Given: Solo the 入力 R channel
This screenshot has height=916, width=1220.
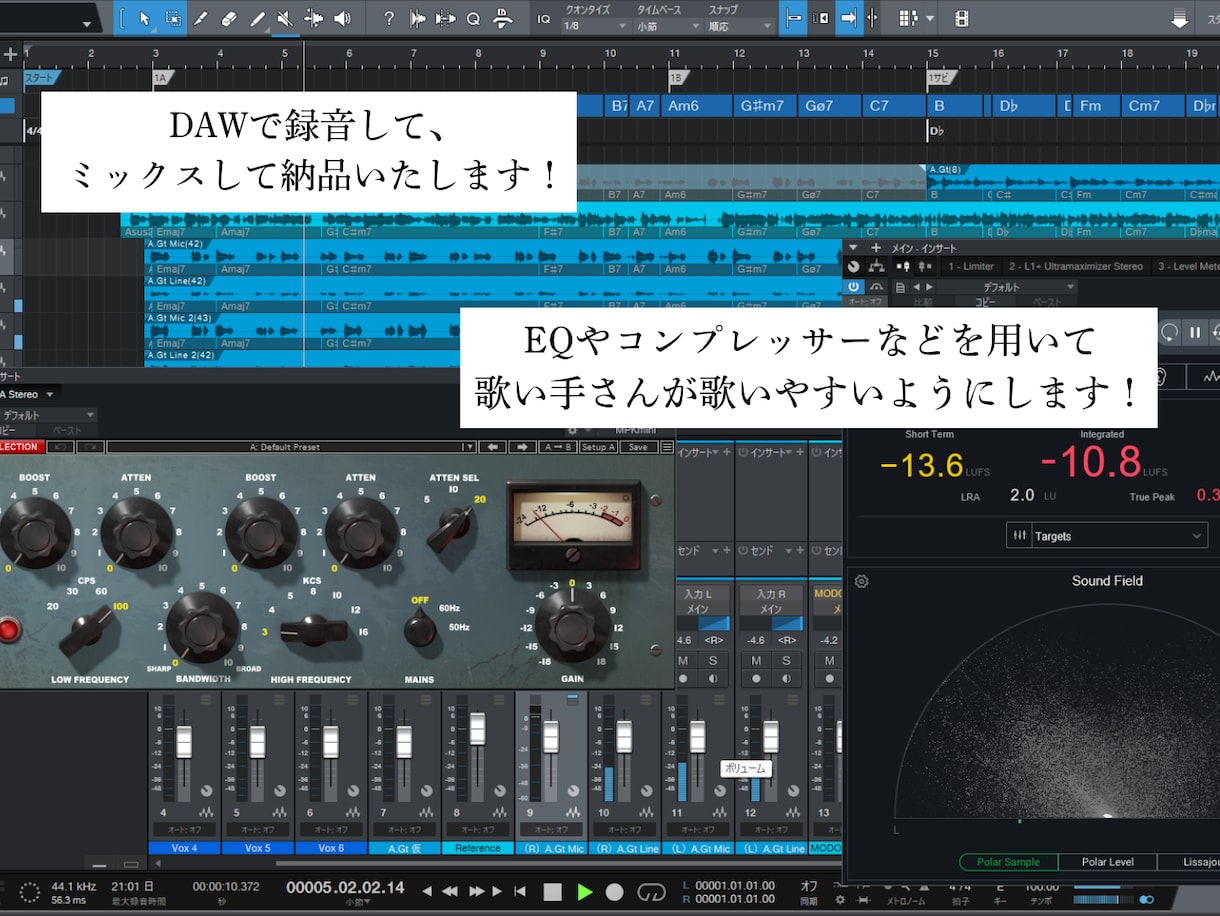Looking at the screenshot, I should pyautogui.click(x=786, y=660).
